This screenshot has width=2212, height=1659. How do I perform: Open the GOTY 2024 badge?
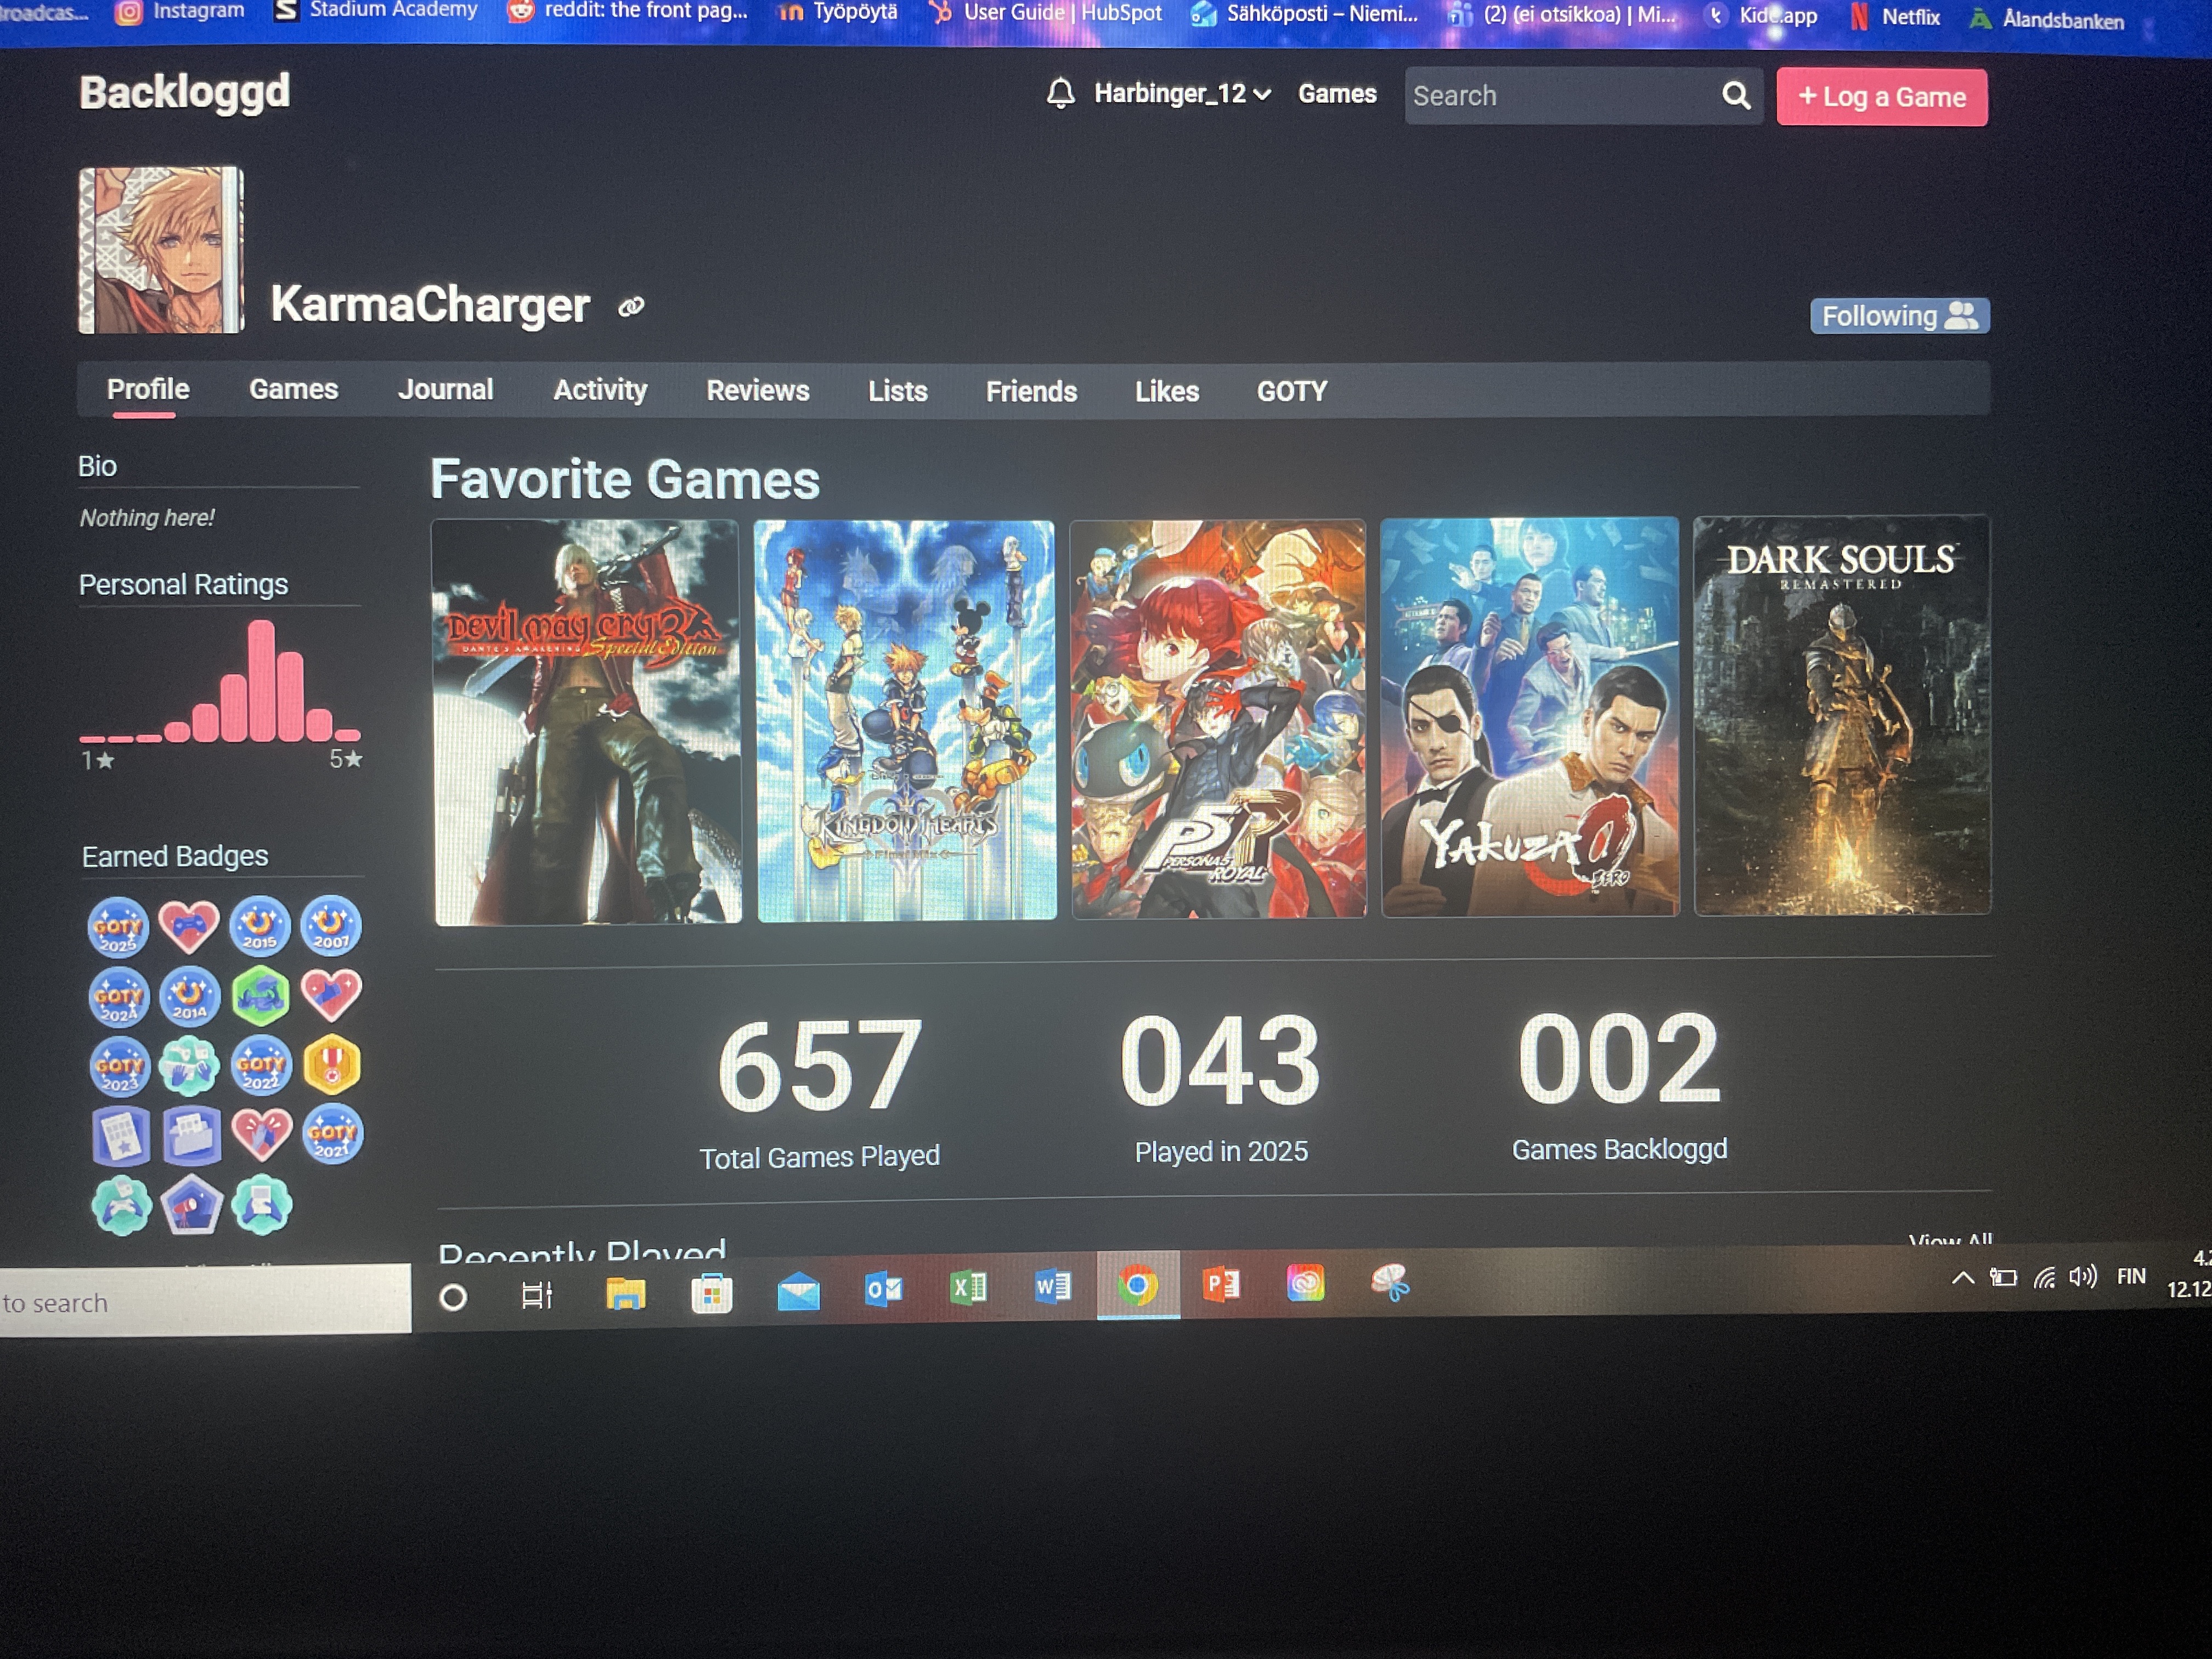[119, 997]
